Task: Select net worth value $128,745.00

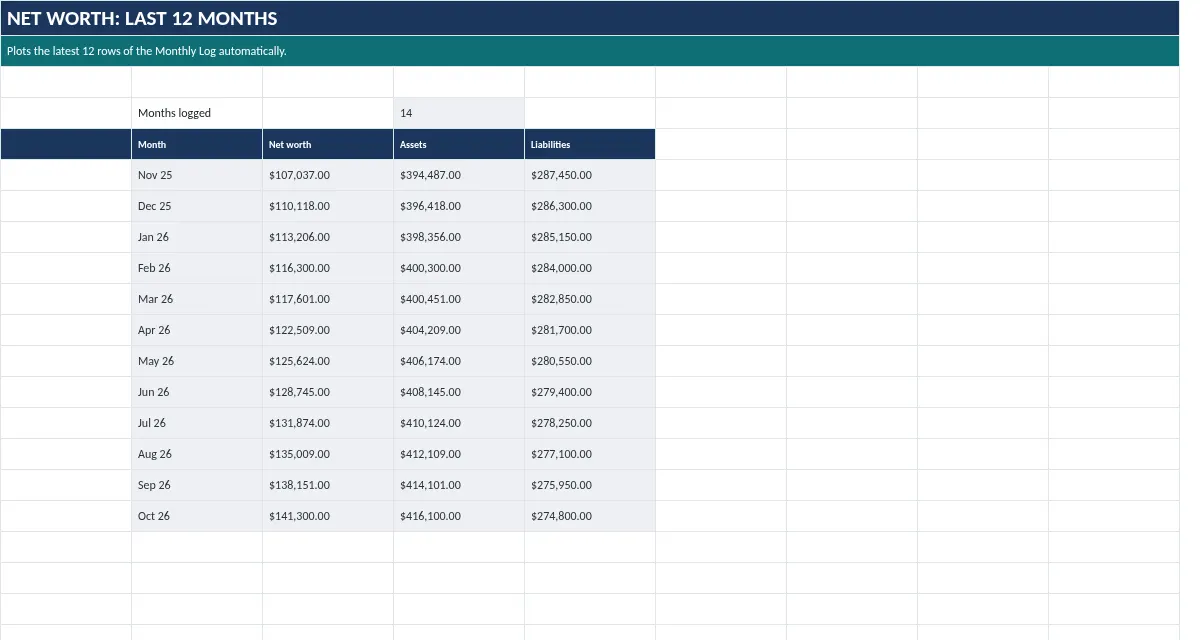Action: tap(328, 392)
